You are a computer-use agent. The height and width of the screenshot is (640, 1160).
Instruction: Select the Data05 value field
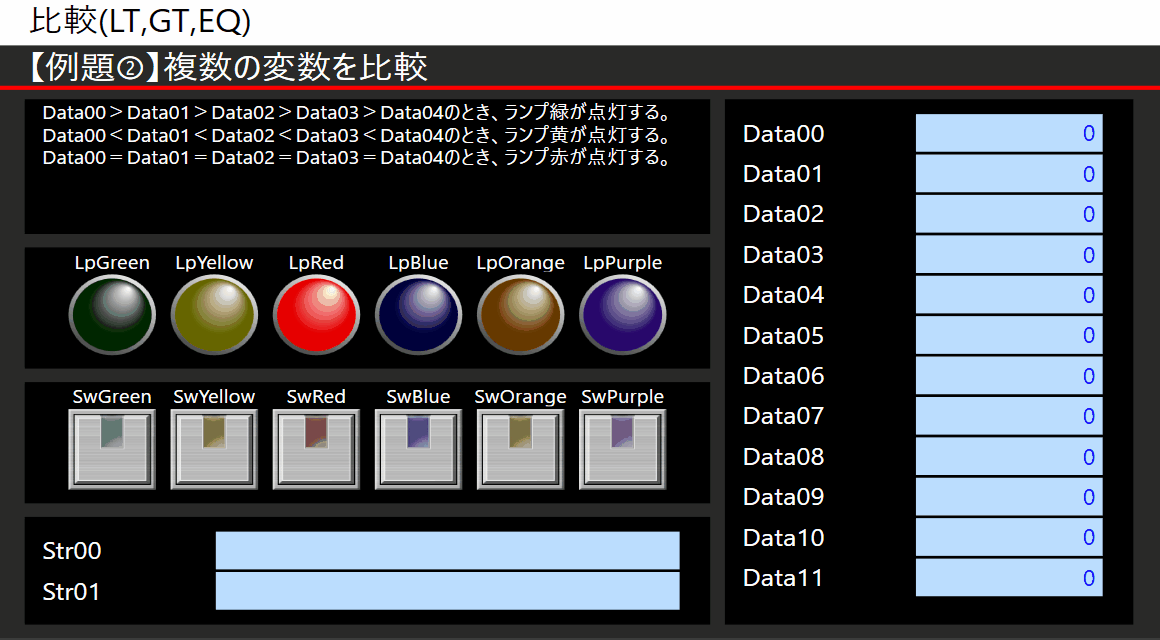point(1009,335)
